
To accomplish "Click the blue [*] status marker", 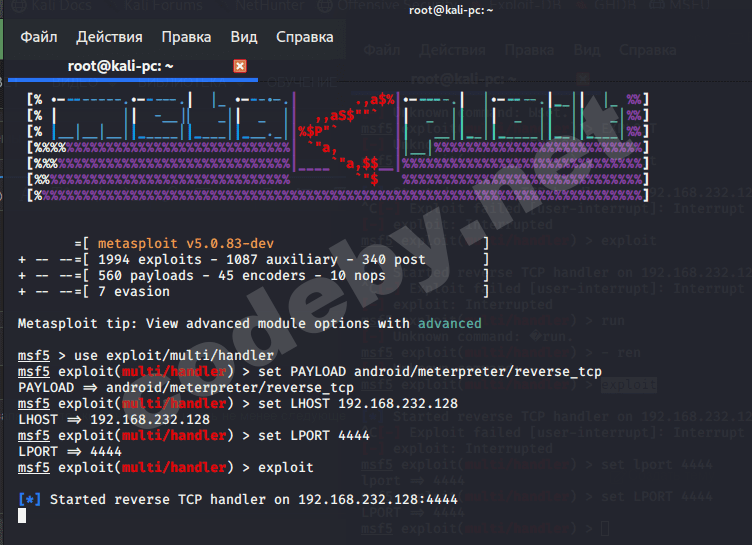I will 29,499.
